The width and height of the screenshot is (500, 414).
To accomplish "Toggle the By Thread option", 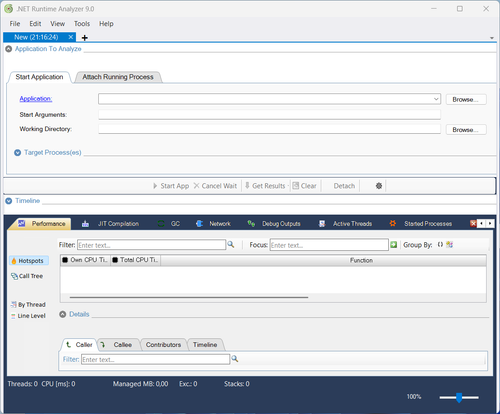I will coord(28,305).
